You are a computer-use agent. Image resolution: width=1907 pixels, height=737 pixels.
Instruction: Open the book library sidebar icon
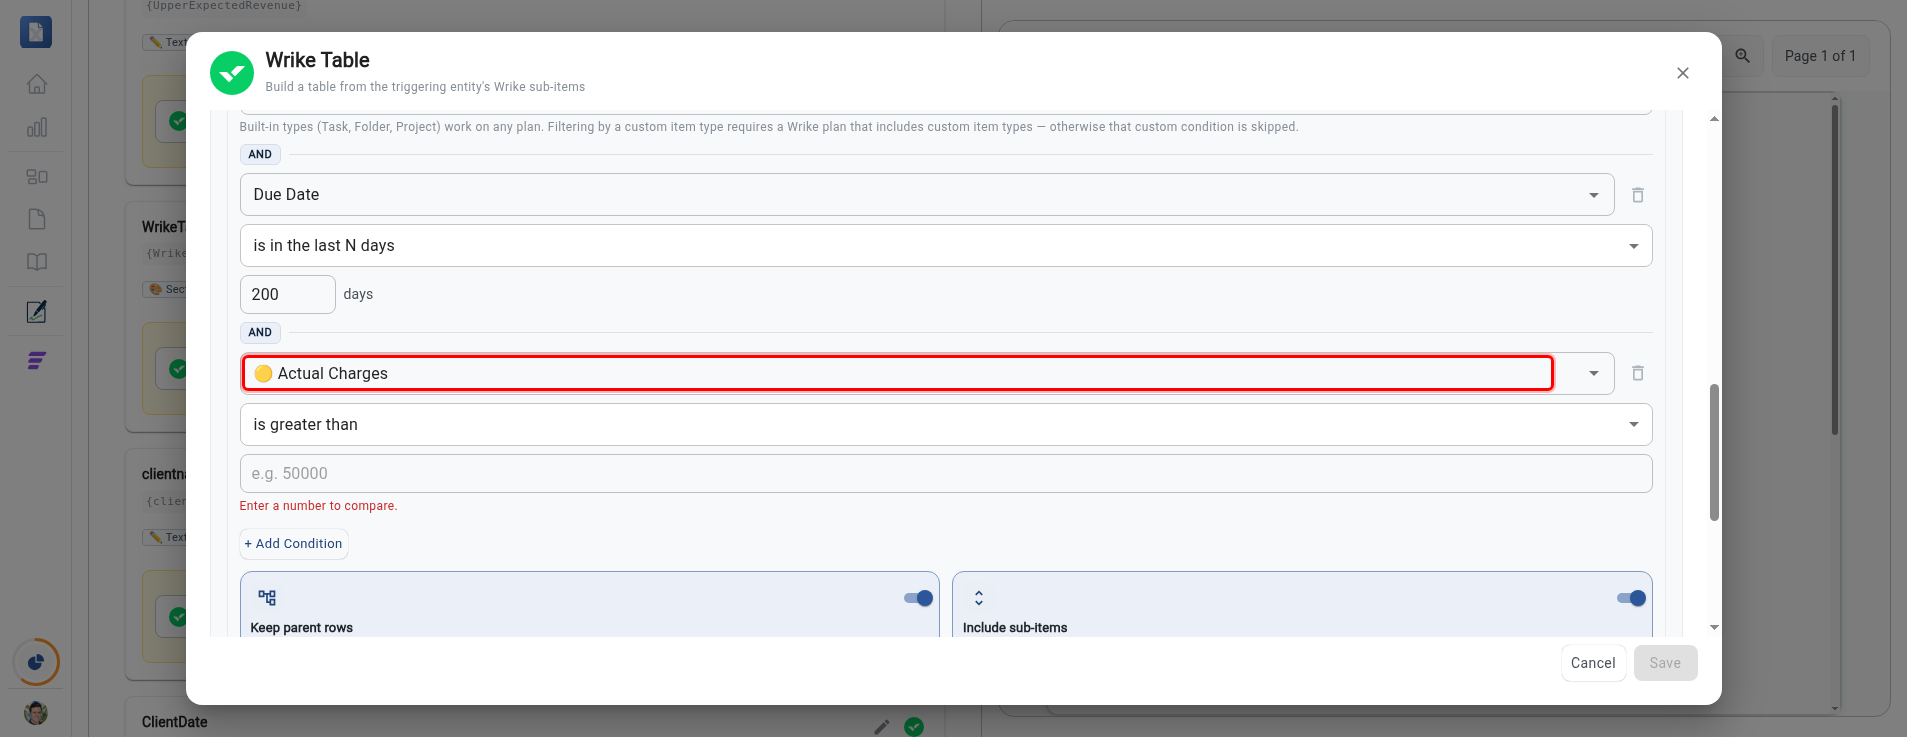pyautogui.click(x=37, y=262)
